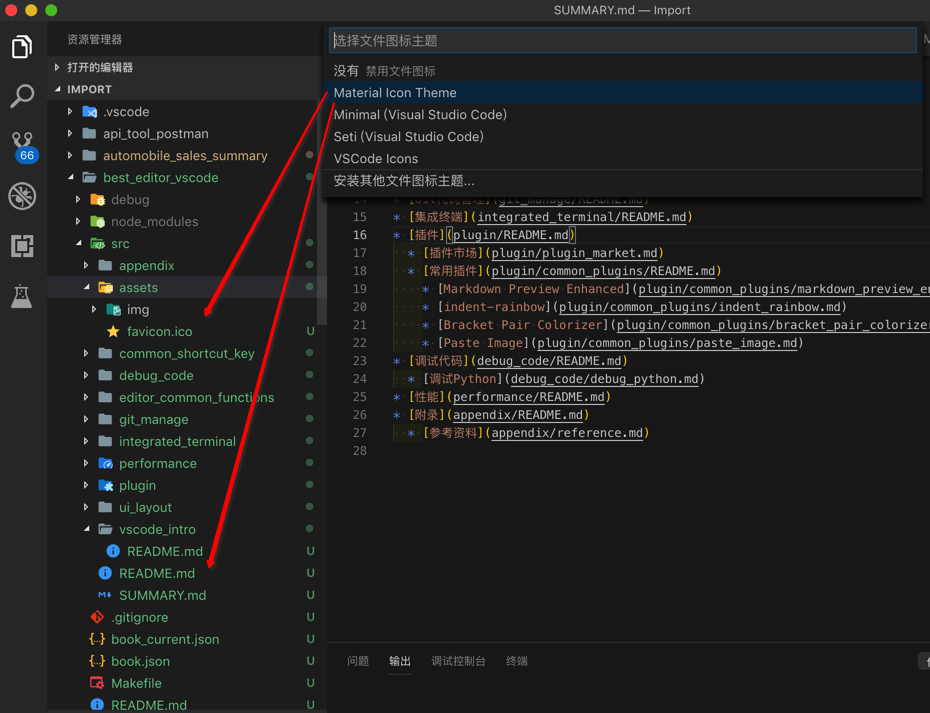
Task: Select the common_shortcut_key folder
Action: click(x=186, y=354)
